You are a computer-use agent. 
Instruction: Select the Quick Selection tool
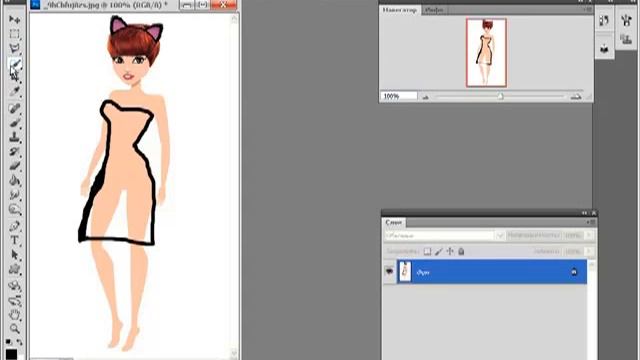[x=14, y=63]
